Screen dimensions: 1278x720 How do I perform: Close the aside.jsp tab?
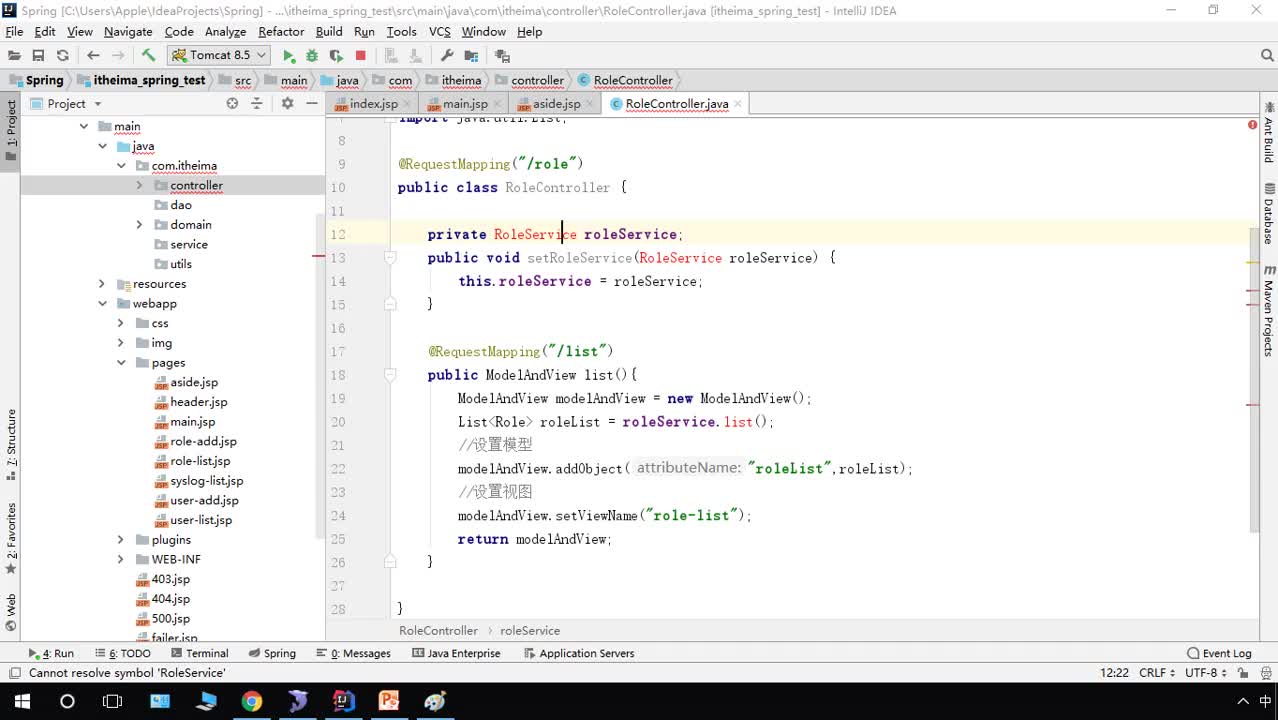click(590, 104)
